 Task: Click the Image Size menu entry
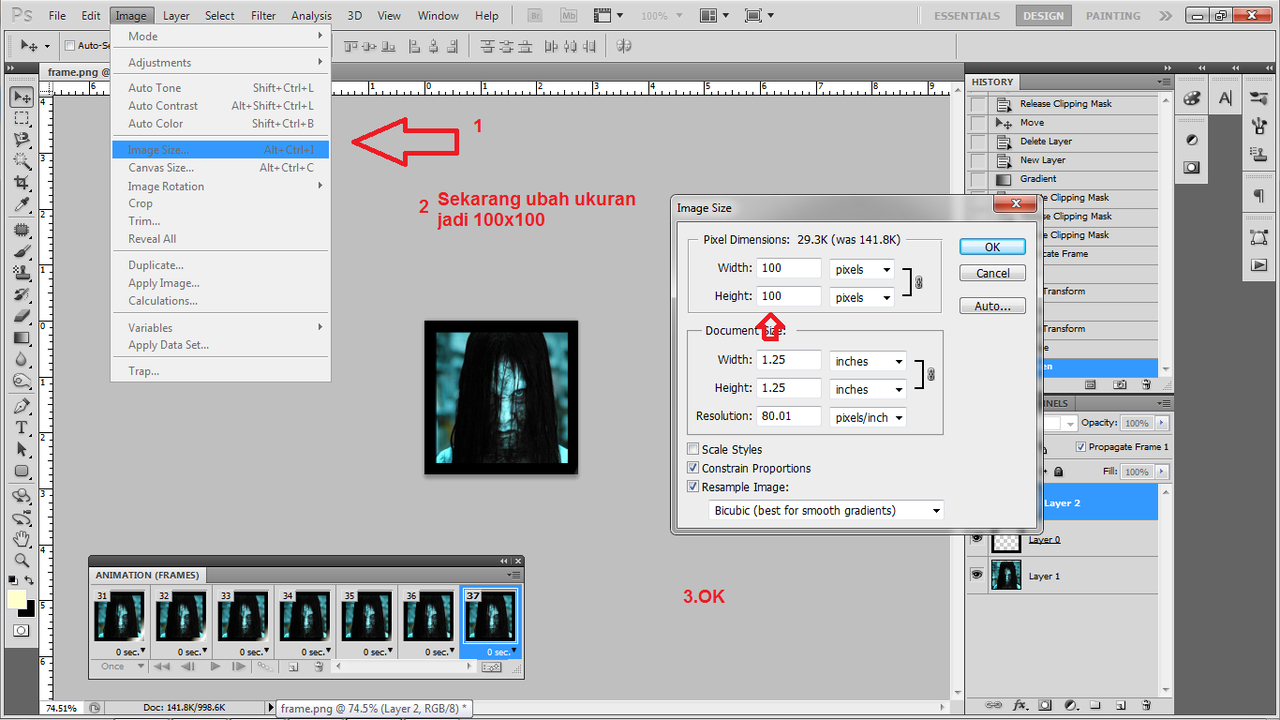click(x=161, y=149)
